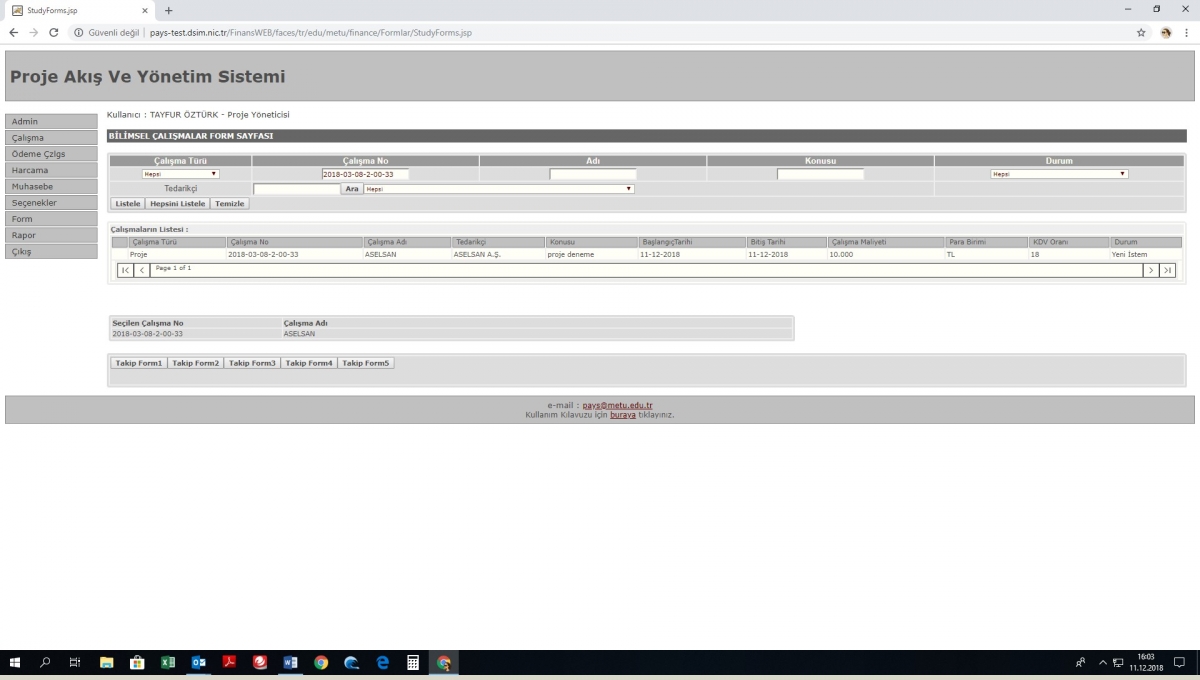Go to last page of results list
The height and width of the screenshot is (680, 1200).
pos(1167,270)
